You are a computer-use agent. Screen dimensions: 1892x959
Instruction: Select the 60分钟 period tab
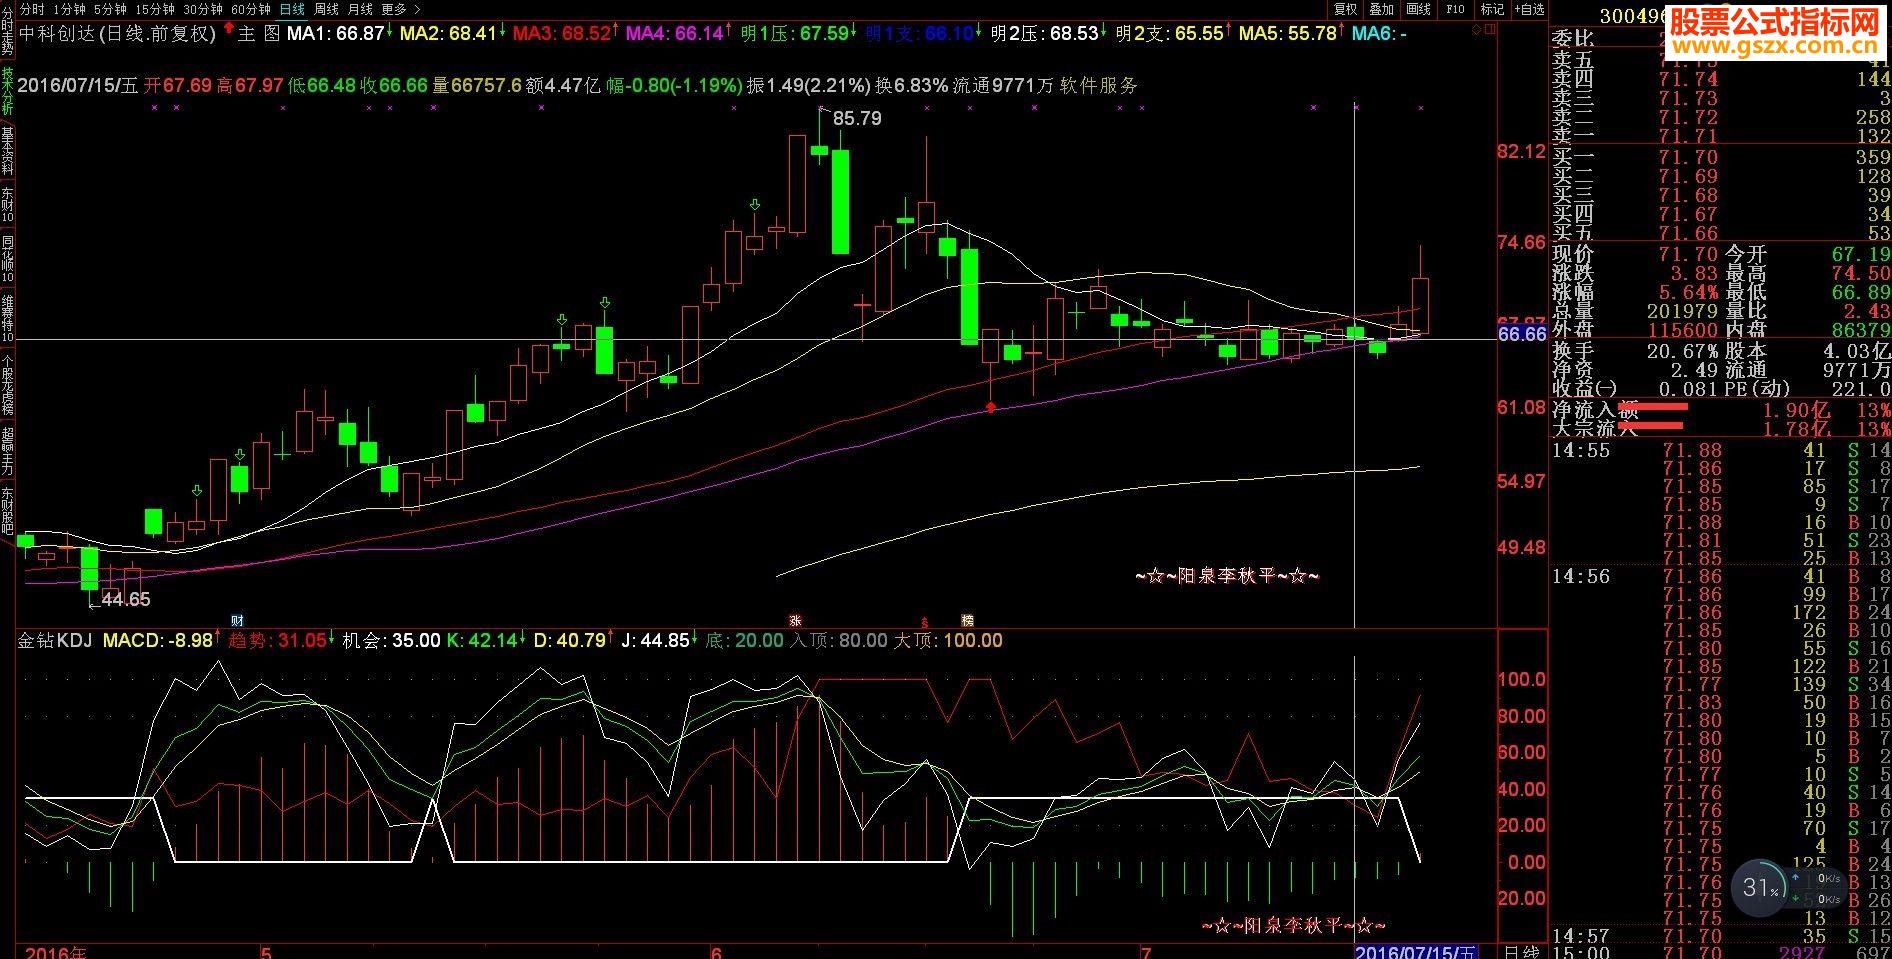250,9
